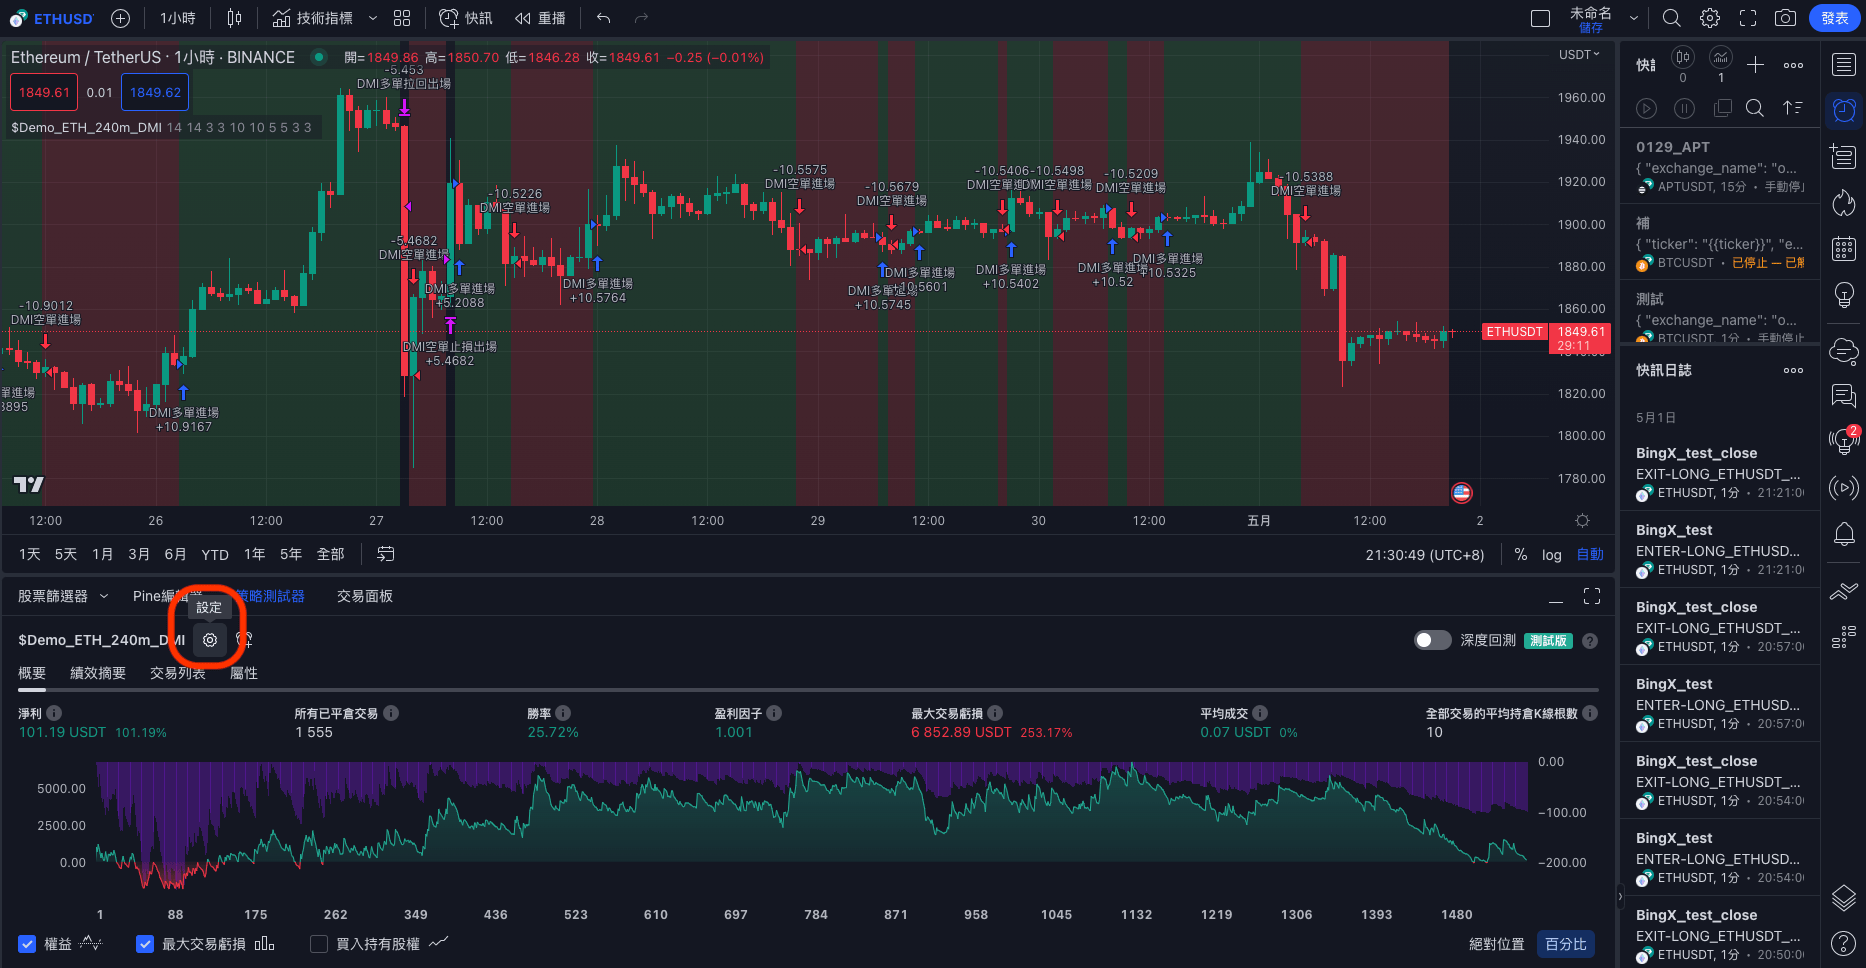Select the $Demo_ETH_240m_DMI indicator legend on chart
1866x968 pixels.
coord(86,127)
